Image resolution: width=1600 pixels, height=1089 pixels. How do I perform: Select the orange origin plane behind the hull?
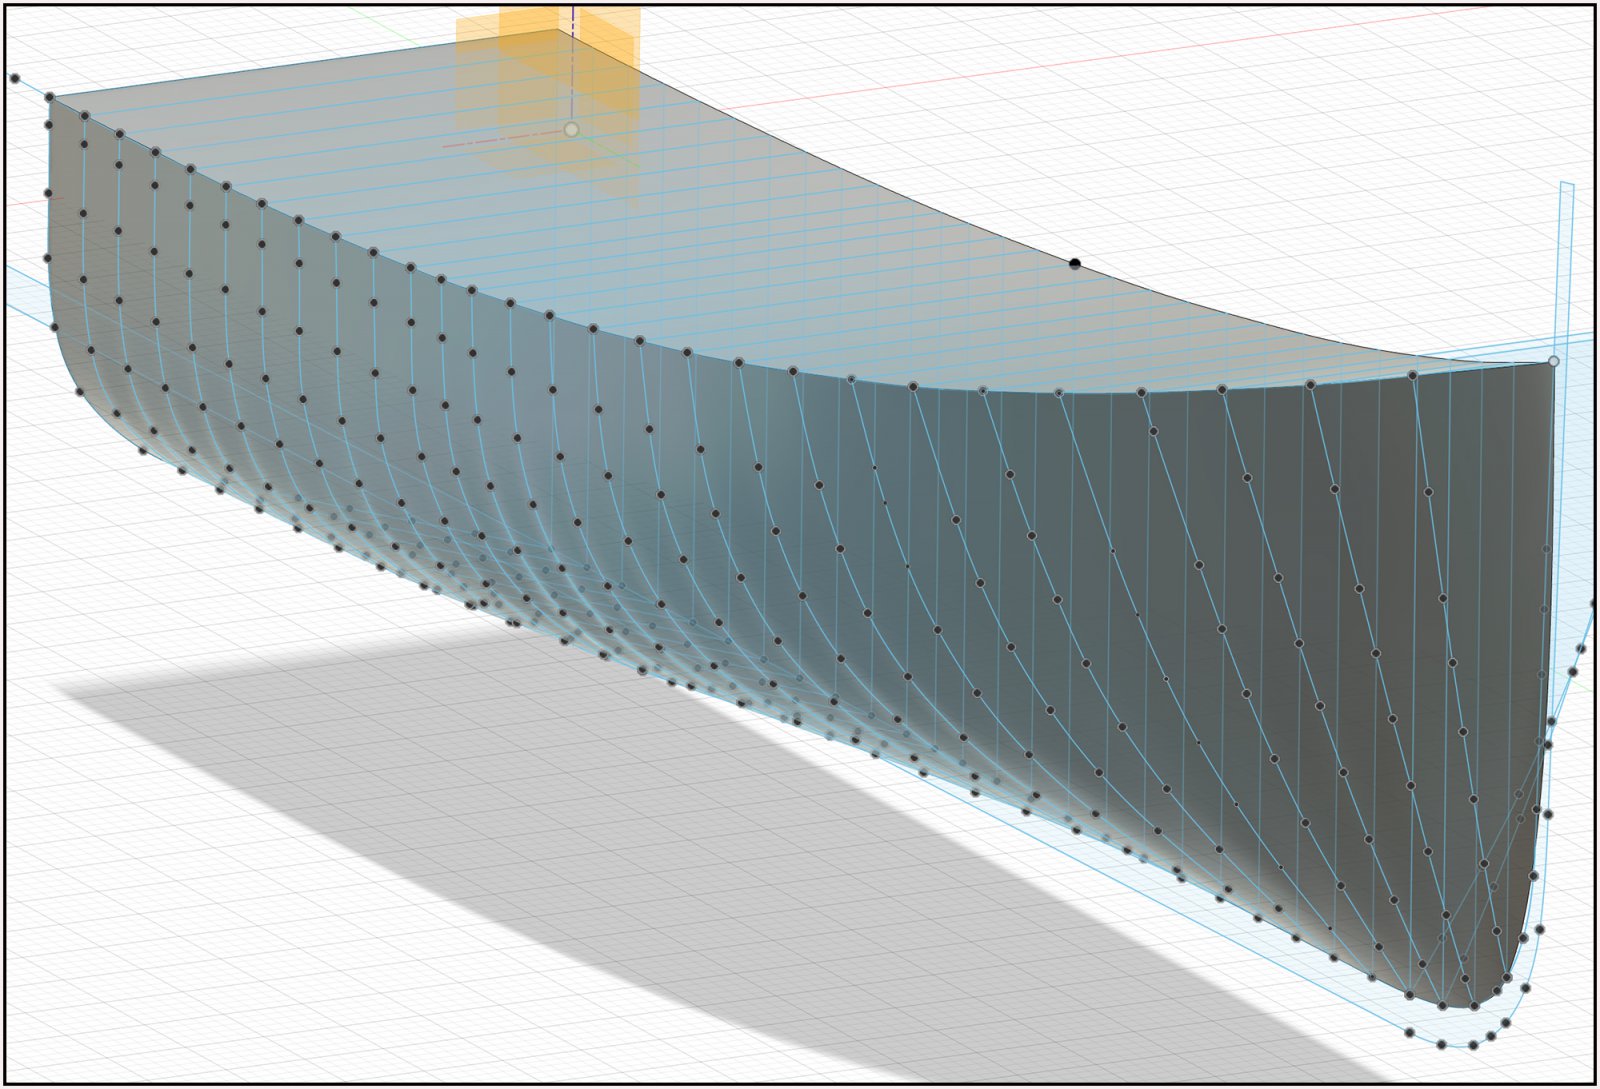[548, 90]
